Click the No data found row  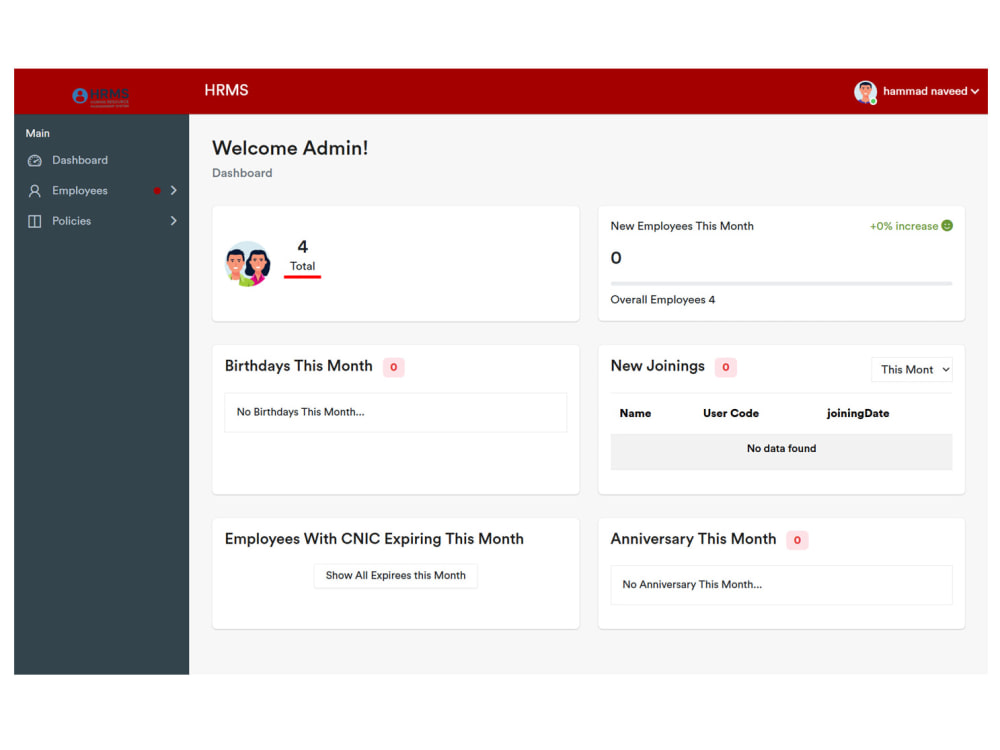tap(781, 452)
